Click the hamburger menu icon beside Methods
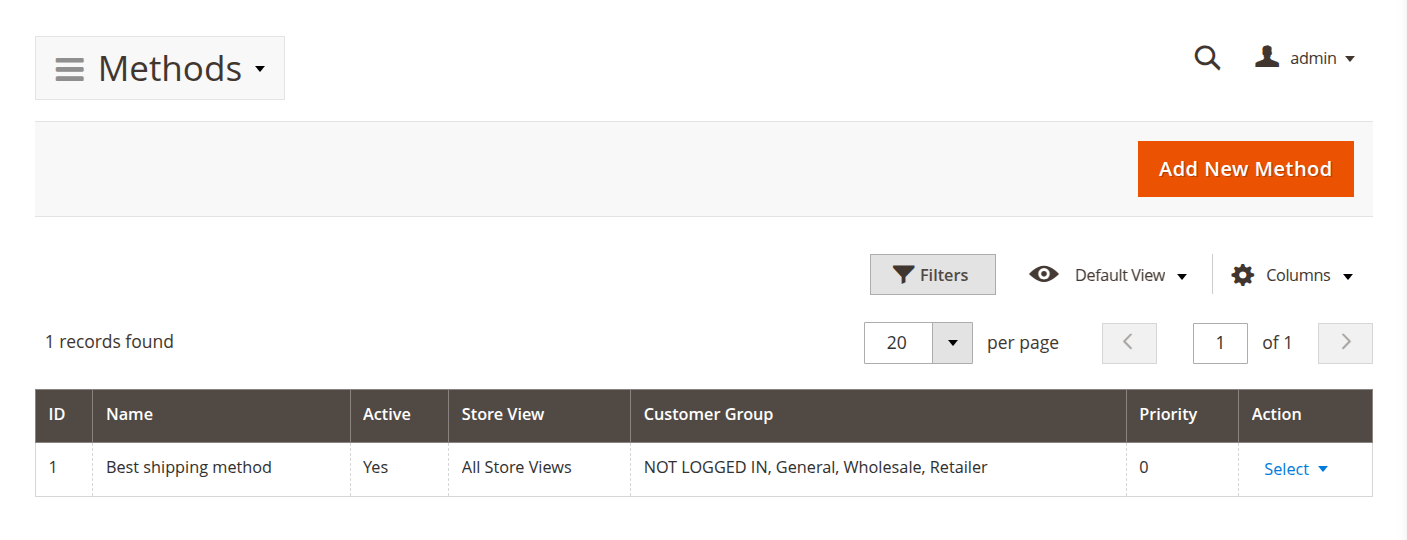This screenshot has width=1407, height=540. point(69,69)
